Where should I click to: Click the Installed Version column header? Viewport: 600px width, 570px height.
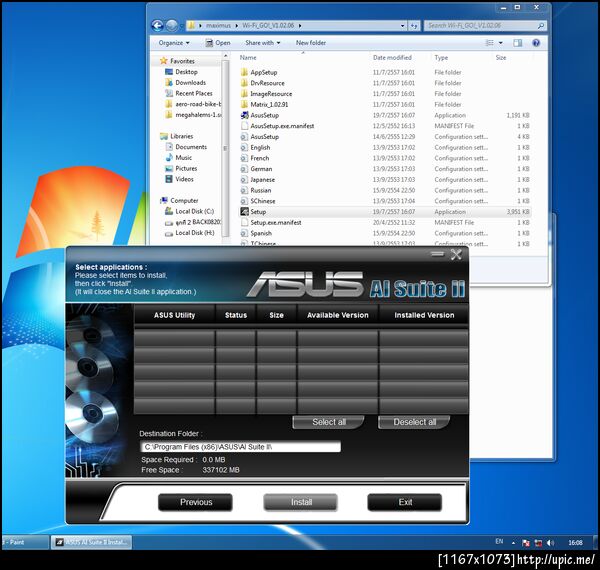click(424, 315)
